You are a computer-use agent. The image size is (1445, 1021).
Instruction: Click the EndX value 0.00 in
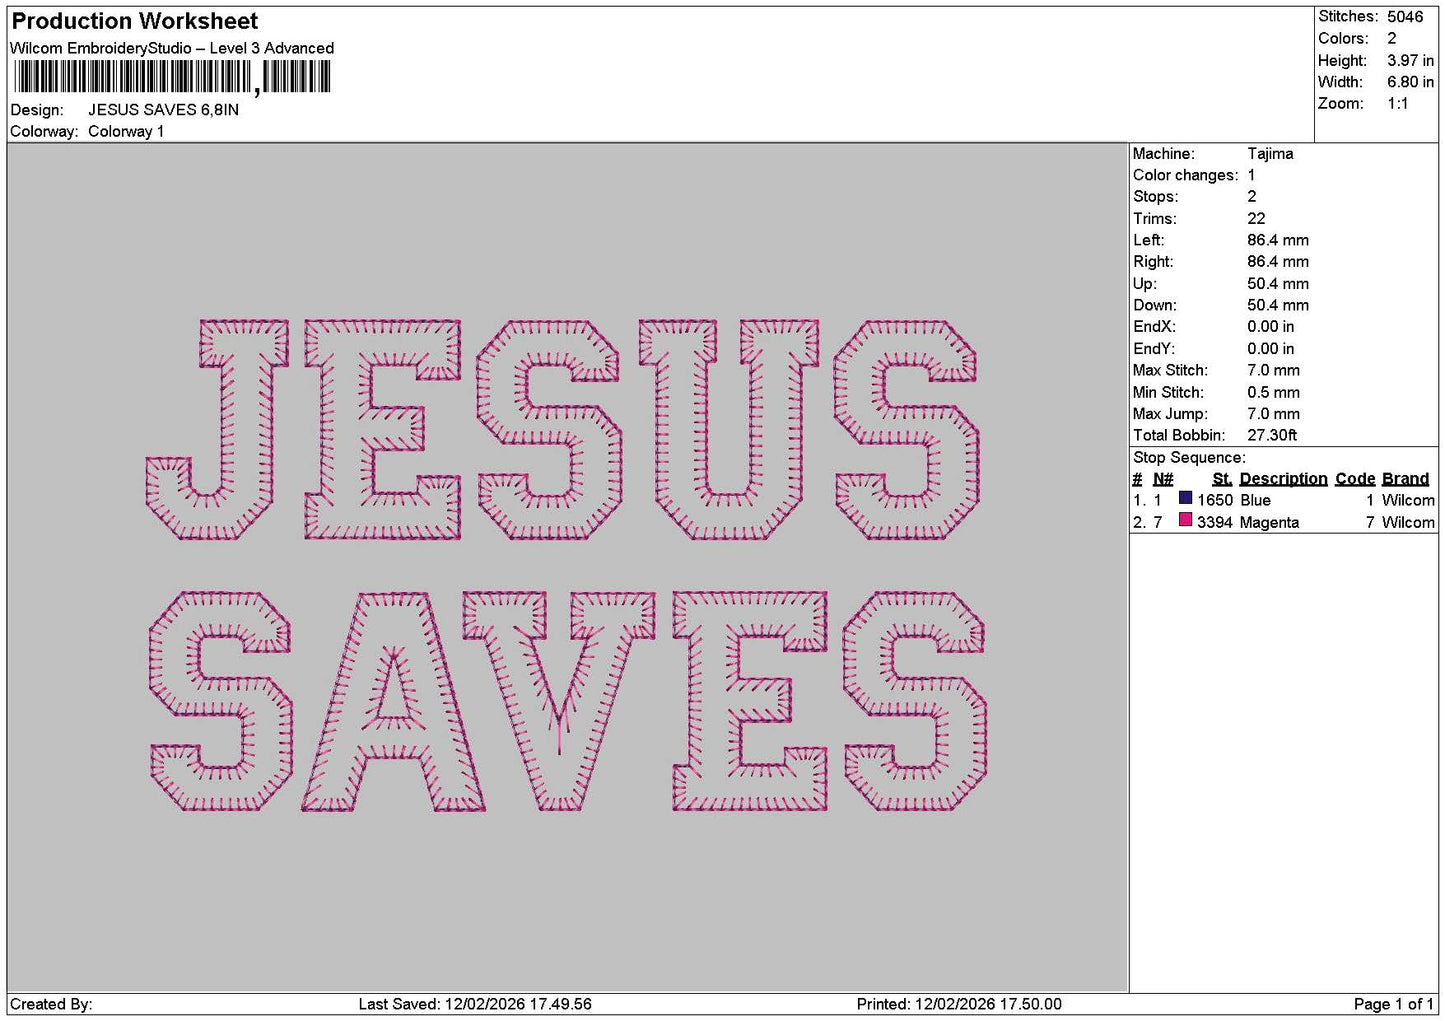[x=1270, y=327]
